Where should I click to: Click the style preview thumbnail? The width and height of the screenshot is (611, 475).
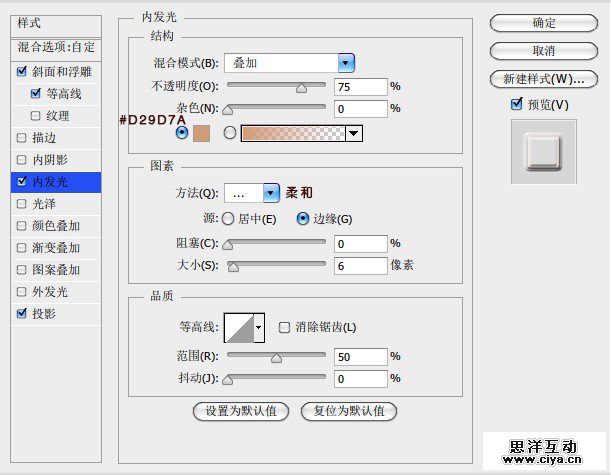(x=543, y=151)
